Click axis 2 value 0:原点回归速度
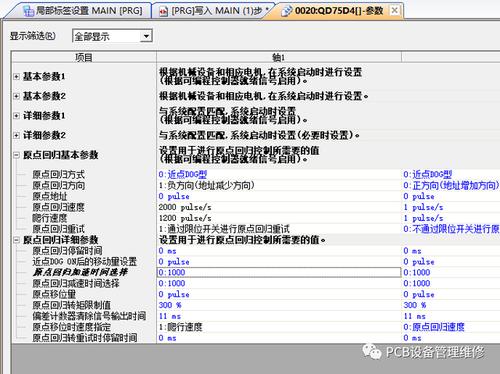The height and width of the screenshot is (374, 500). coord(434,327)
